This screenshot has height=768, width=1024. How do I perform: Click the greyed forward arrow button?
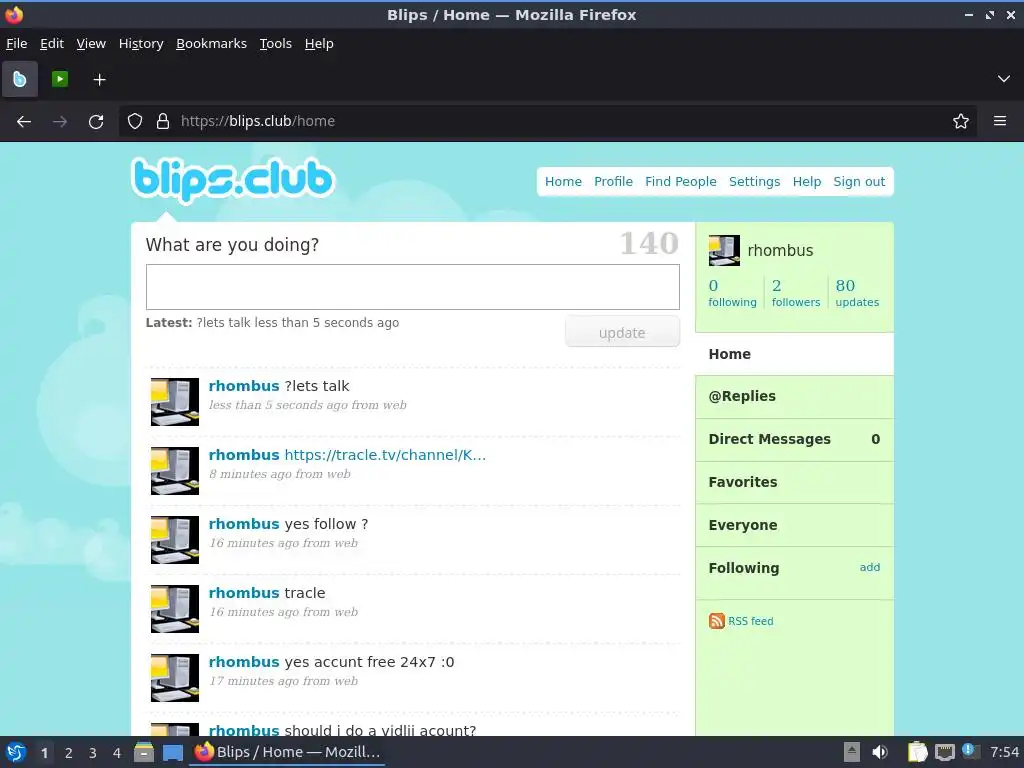pyautogui.click(x=60, y=121)
